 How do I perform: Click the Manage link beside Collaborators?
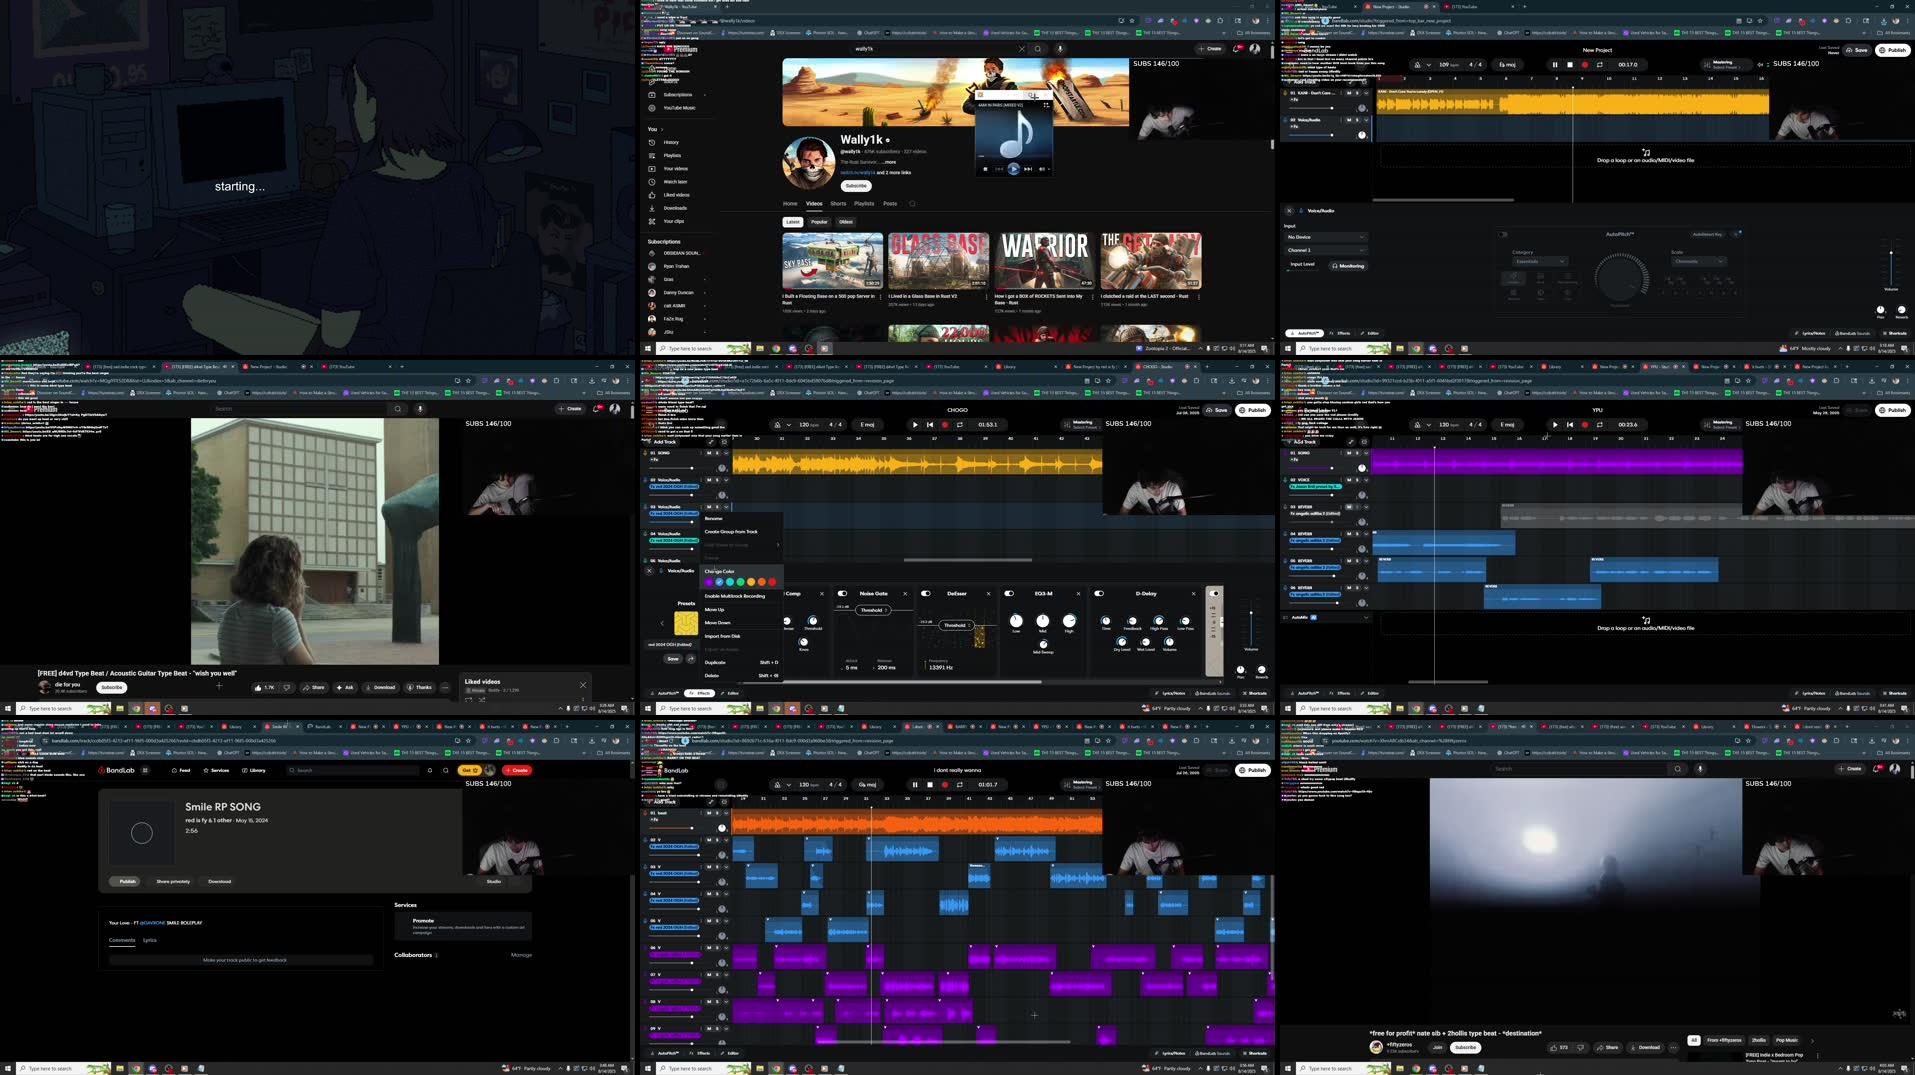pyautogui.click(x=521, y=955)
